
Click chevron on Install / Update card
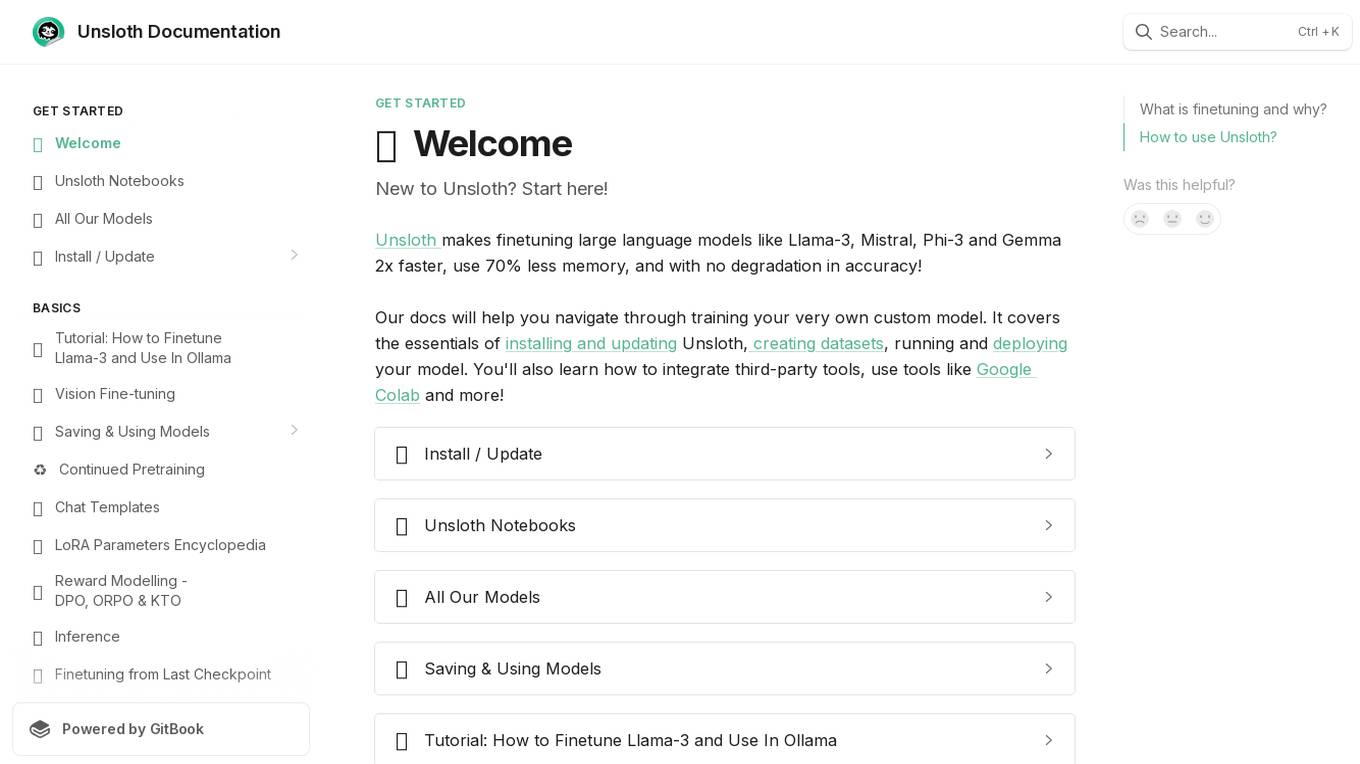[1048, 454]
